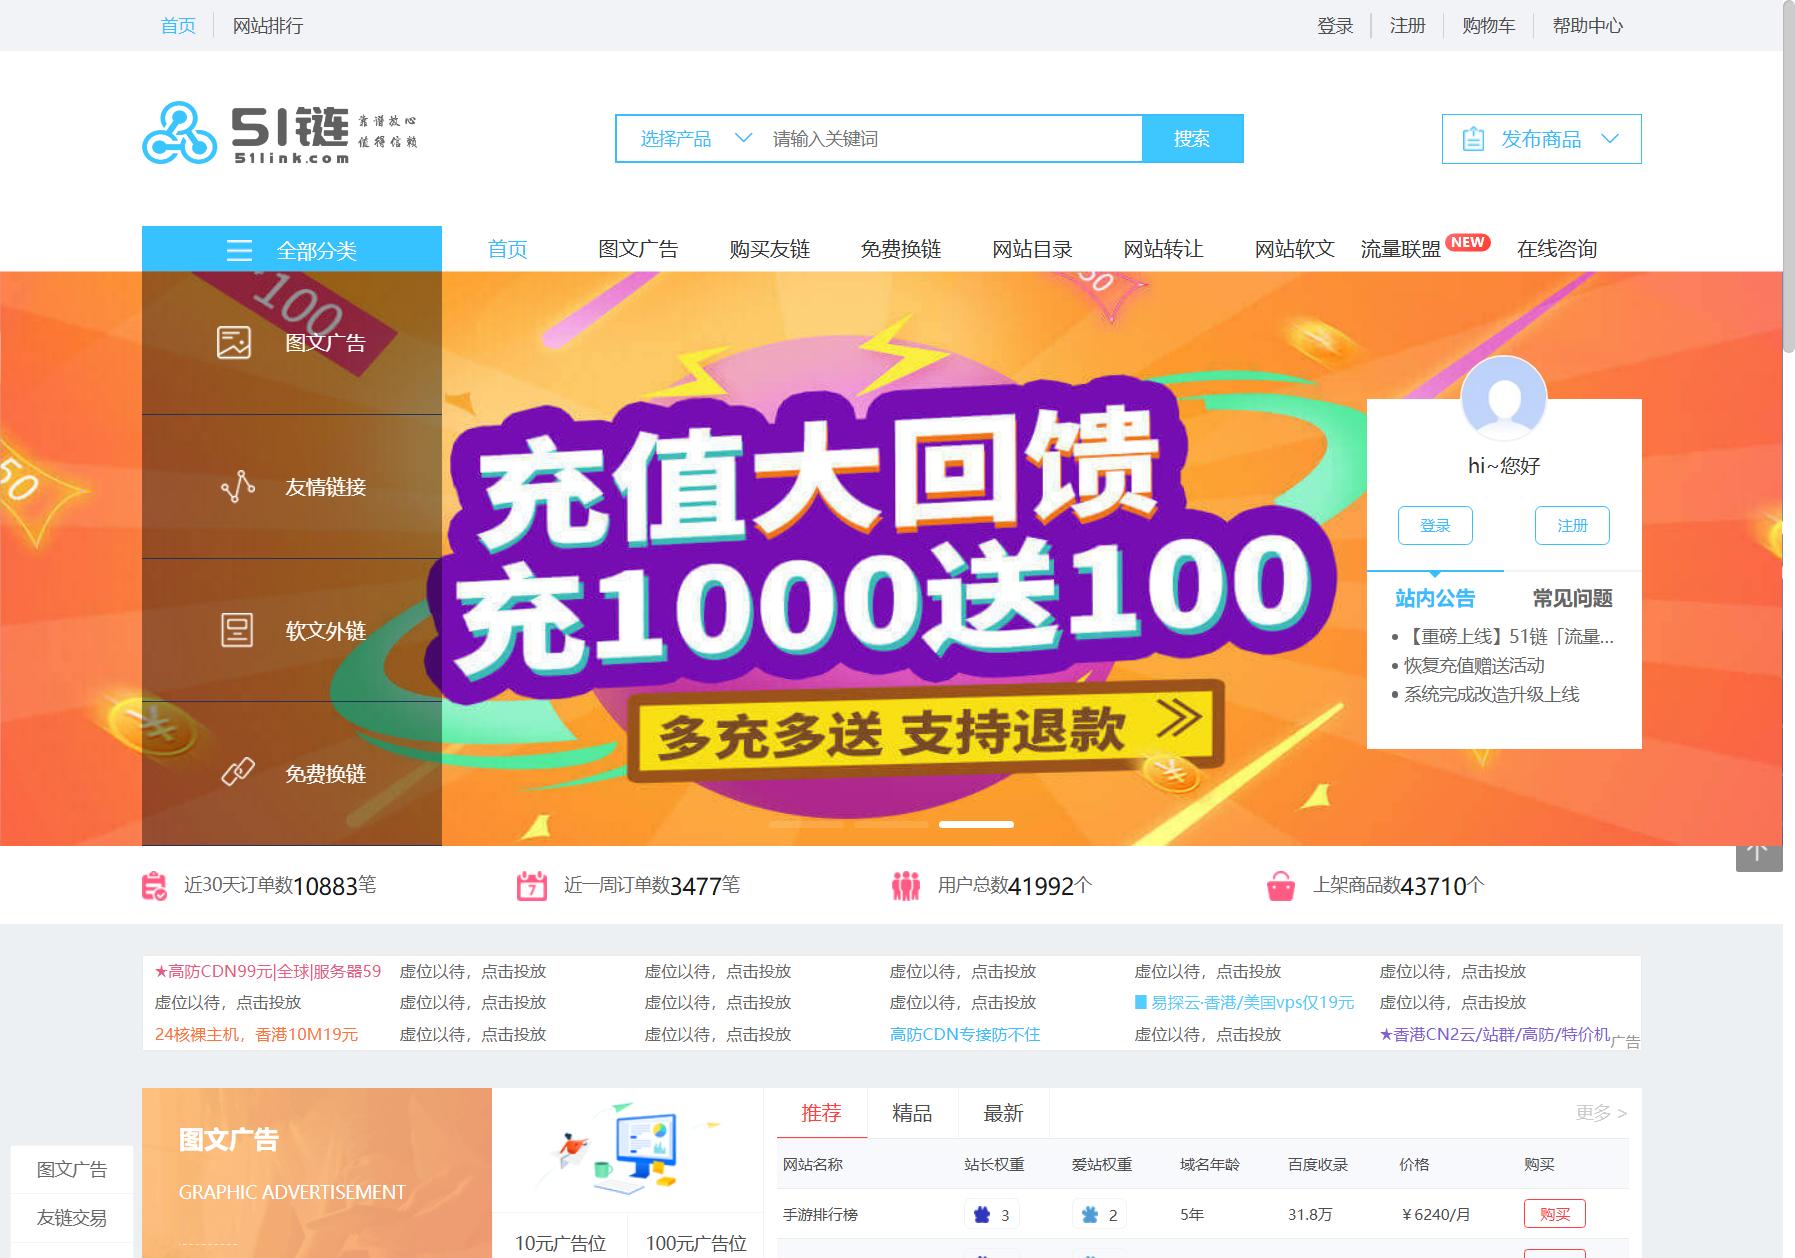The image size is (1795, 1258).
Task: Click the 51链 site logo
Action: tap(280, 133)
